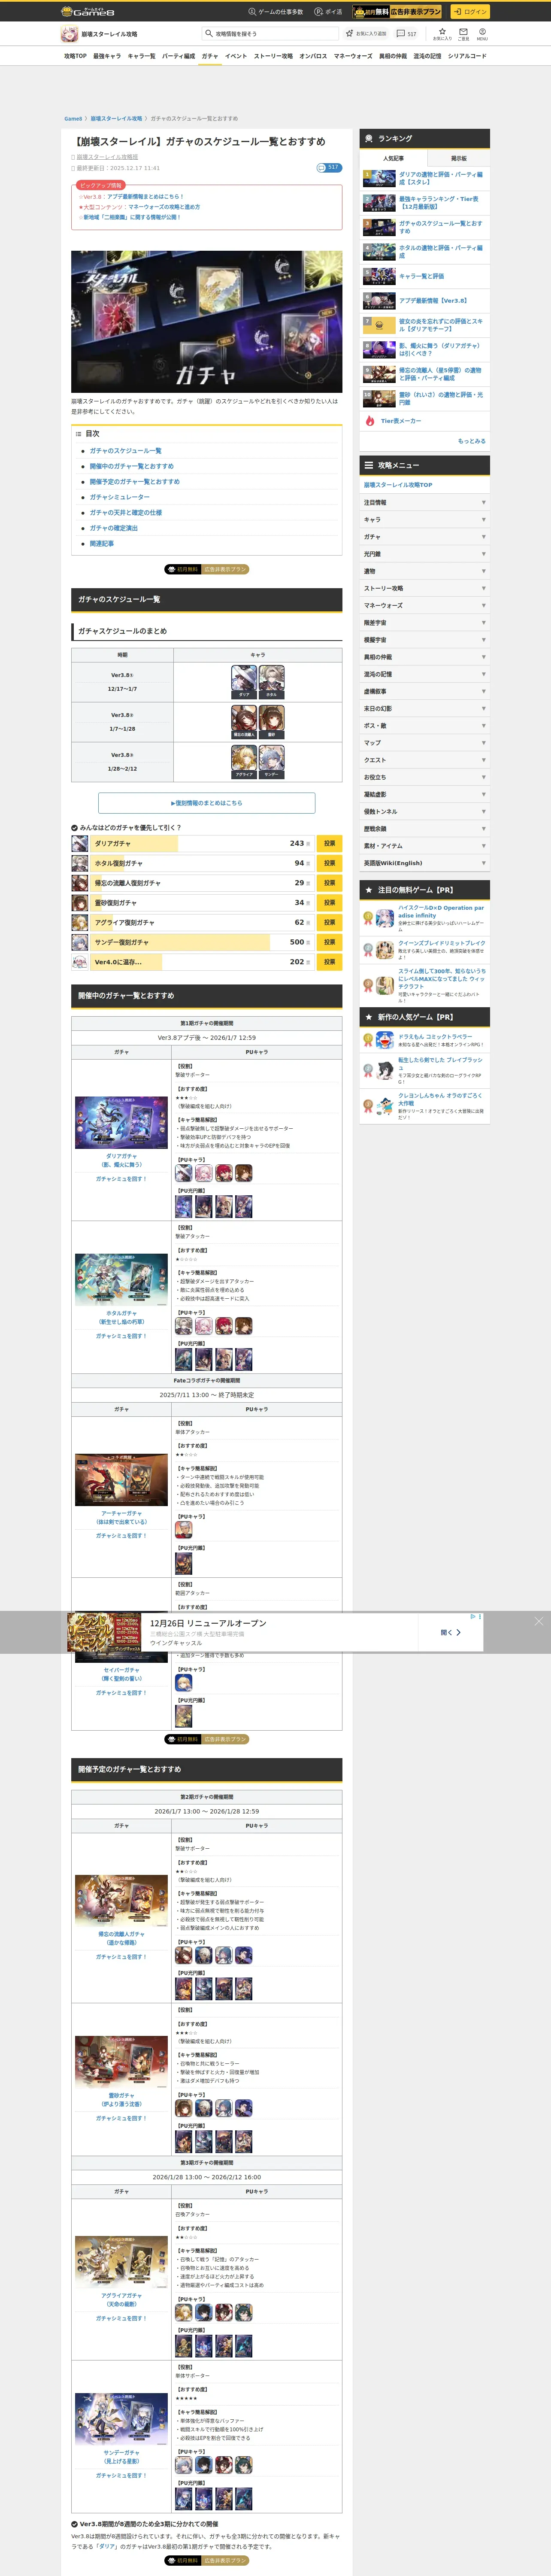Open the シリアルコード nav item
The image size is (551, 2576).
pyautogui.click(x=467, y=56)
